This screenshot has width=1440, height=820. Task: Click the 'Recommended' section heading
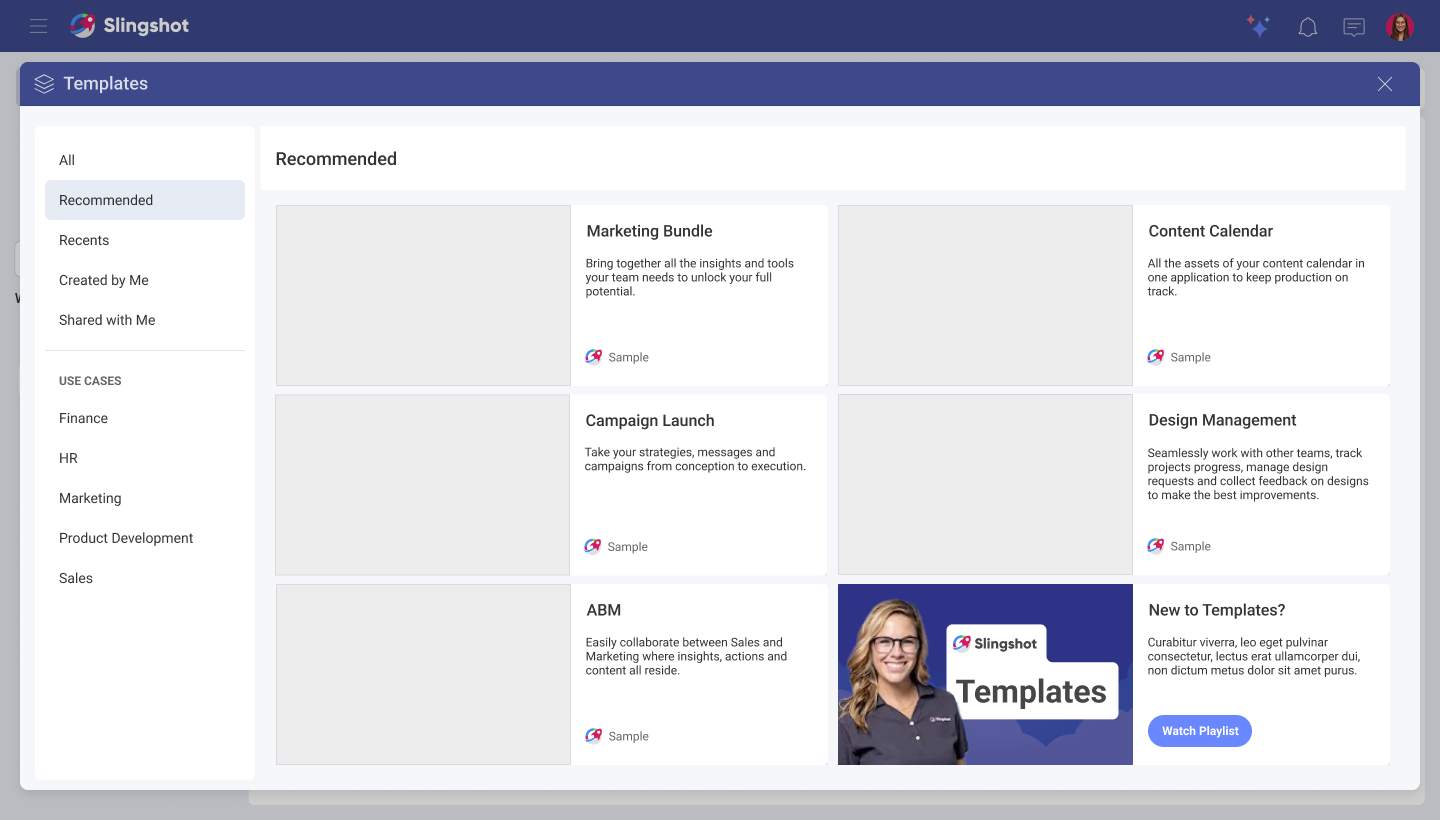coord(336,159)
